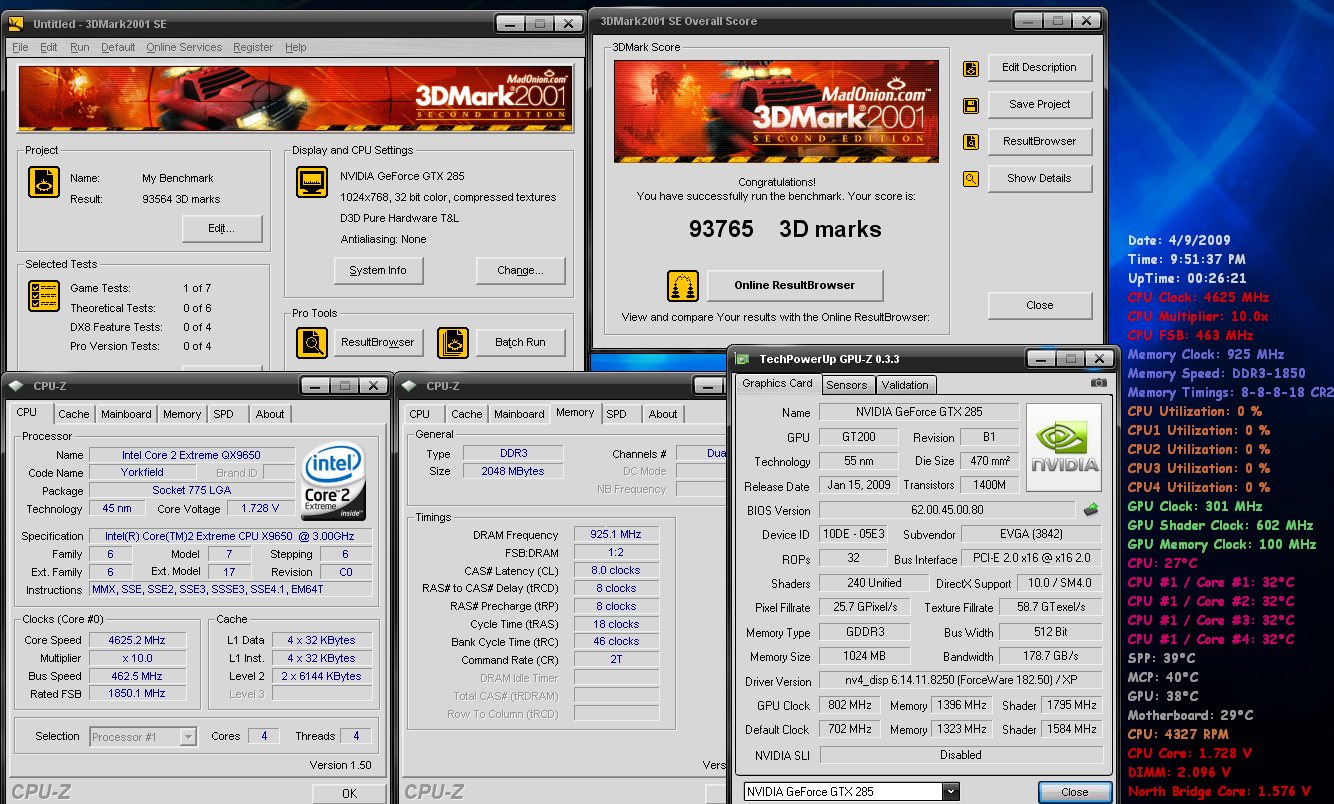Open the GPU selection dropdown in GPU-Z
The width and height of the screenshot is (1334, 804).
click(950, 791)
